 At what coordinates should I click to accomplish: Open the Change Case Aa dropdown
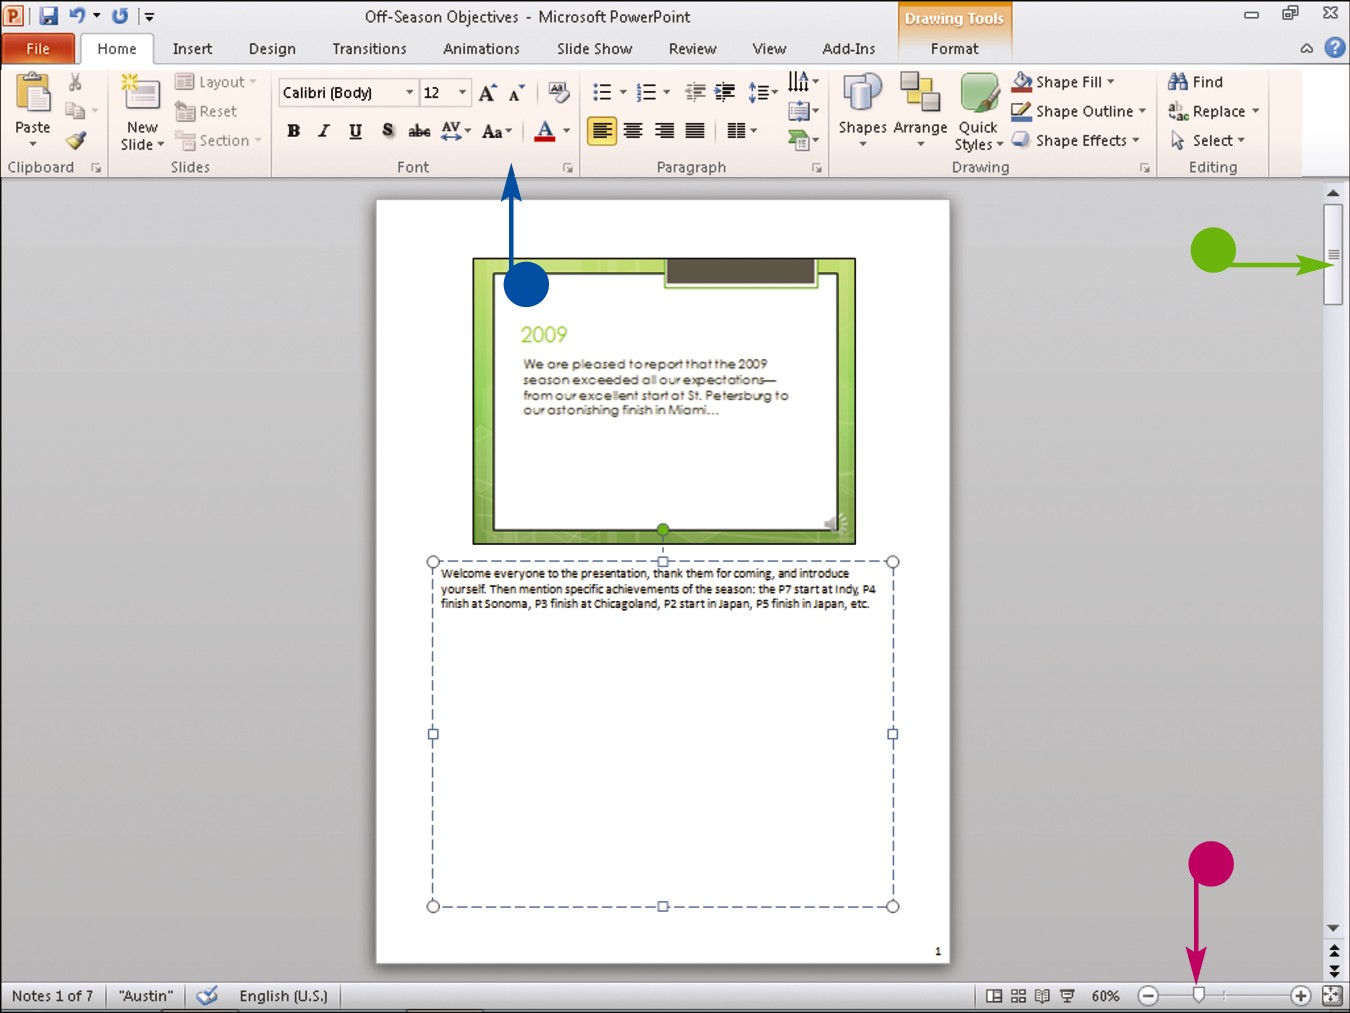point(497,131)
